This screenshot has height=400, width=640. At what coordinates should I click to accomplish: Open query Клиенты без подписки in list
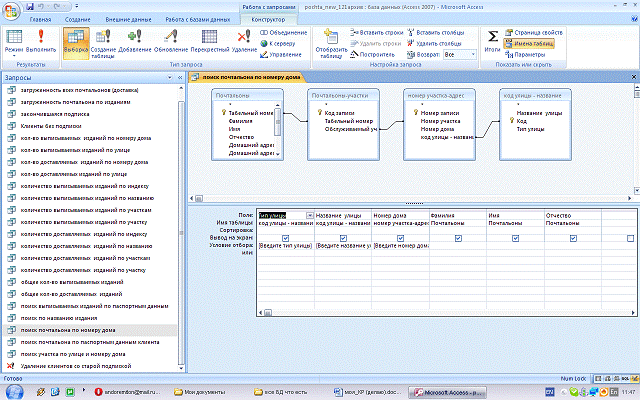(50, 124)
